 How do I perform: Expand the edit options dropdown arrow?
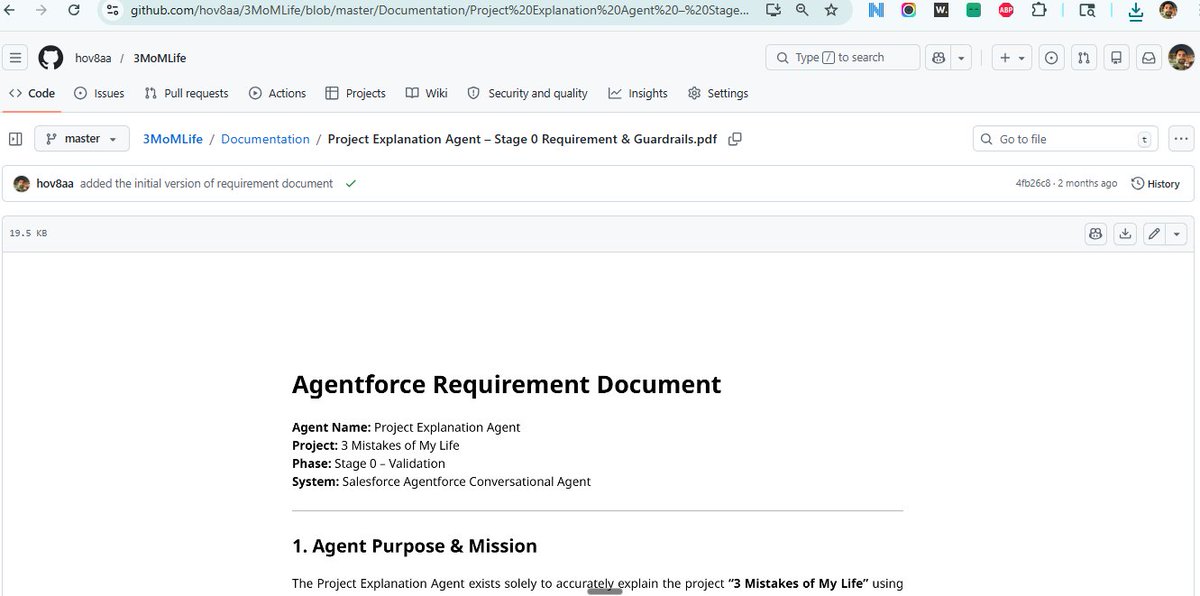pyautogui.click(x=1177, y=233)
